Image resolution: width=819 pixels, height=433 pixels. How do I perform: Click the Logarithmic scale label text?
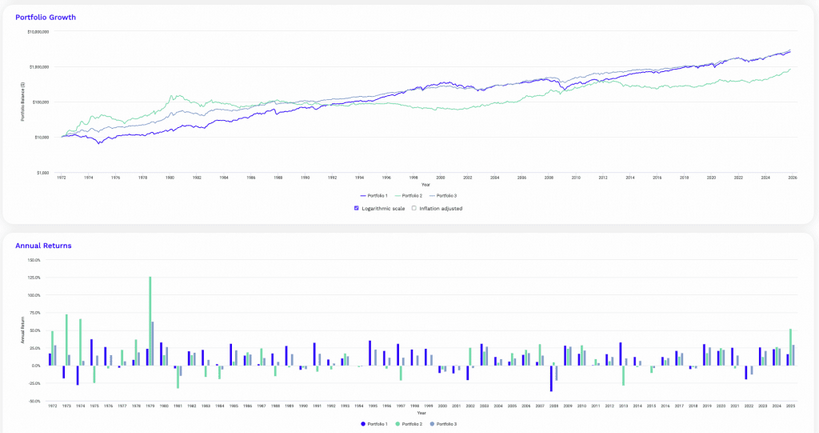[x=383, y=208]
